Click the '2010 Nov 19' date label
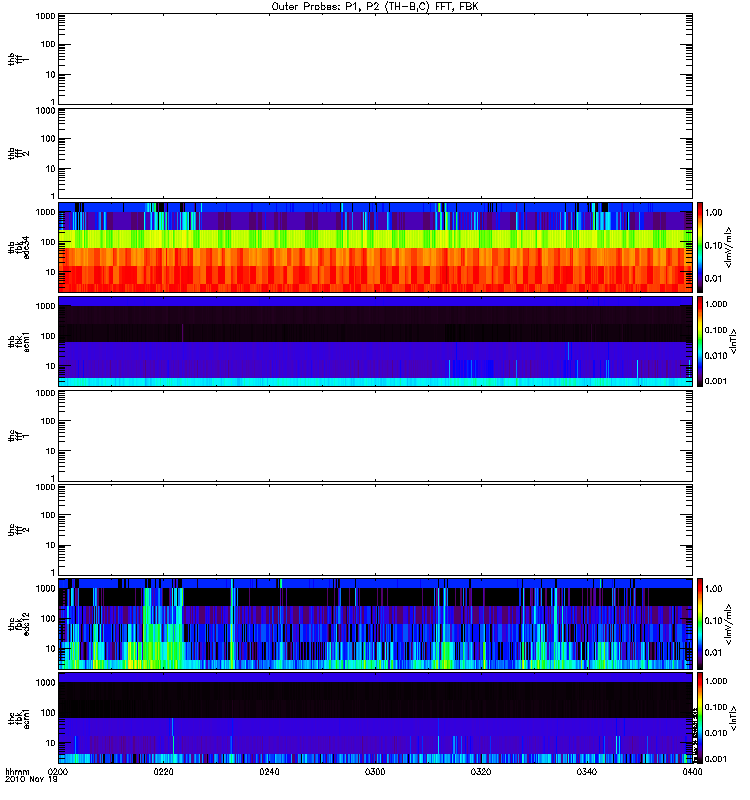This screenshot has width=750, height=800. 31,779
